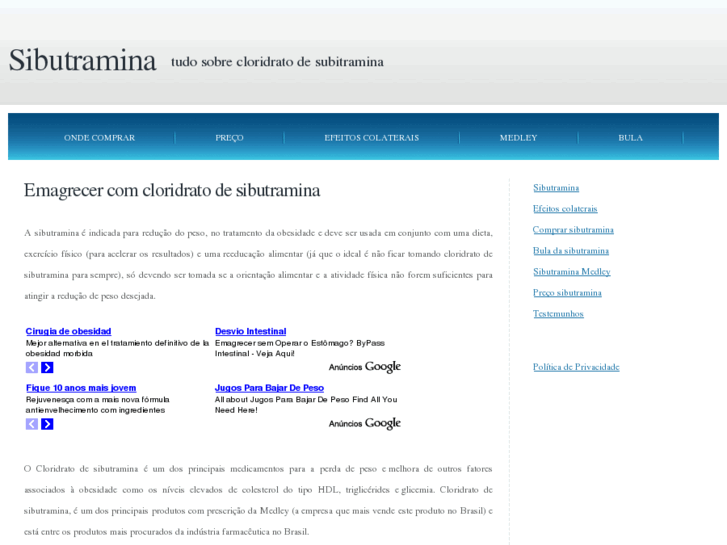The height and width of the screenshot is (545, 727).
Task: Click the Cirugia de obesidad ad title
Action: [x=68, y=331]
